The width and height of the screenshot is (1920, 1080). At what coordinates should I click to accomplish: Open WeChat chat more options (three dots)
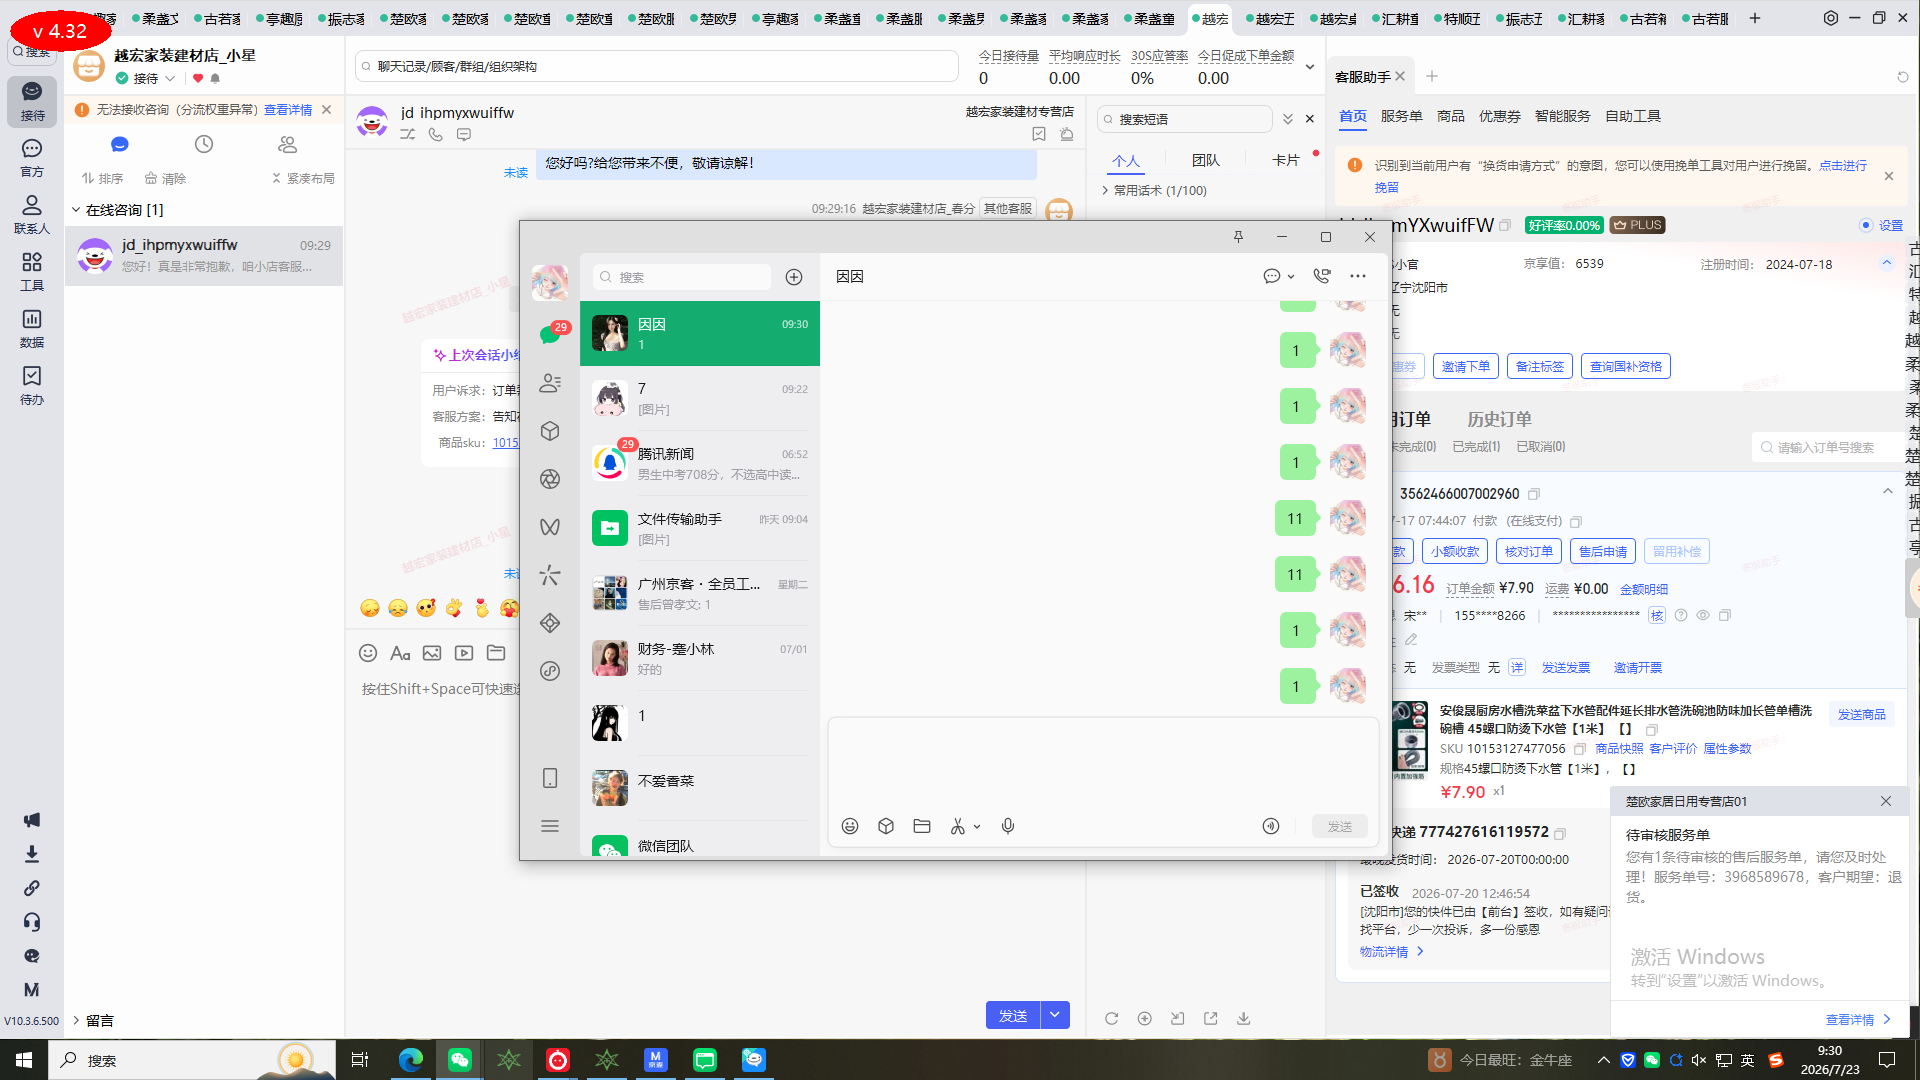coord(1358,276)
